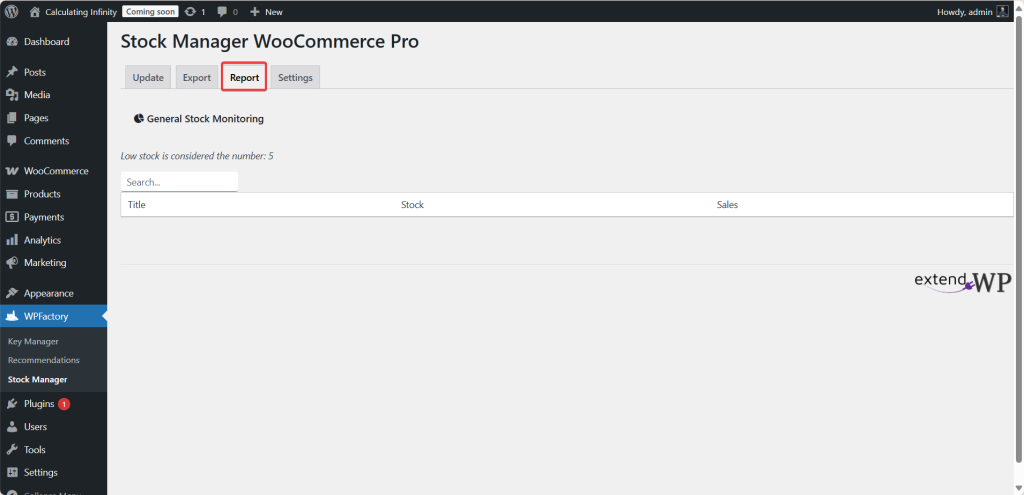Screen dimensions: 1024x495
Task: Click the Payments dollar icon
Action: pyautogui.click(x=12, y=217)
